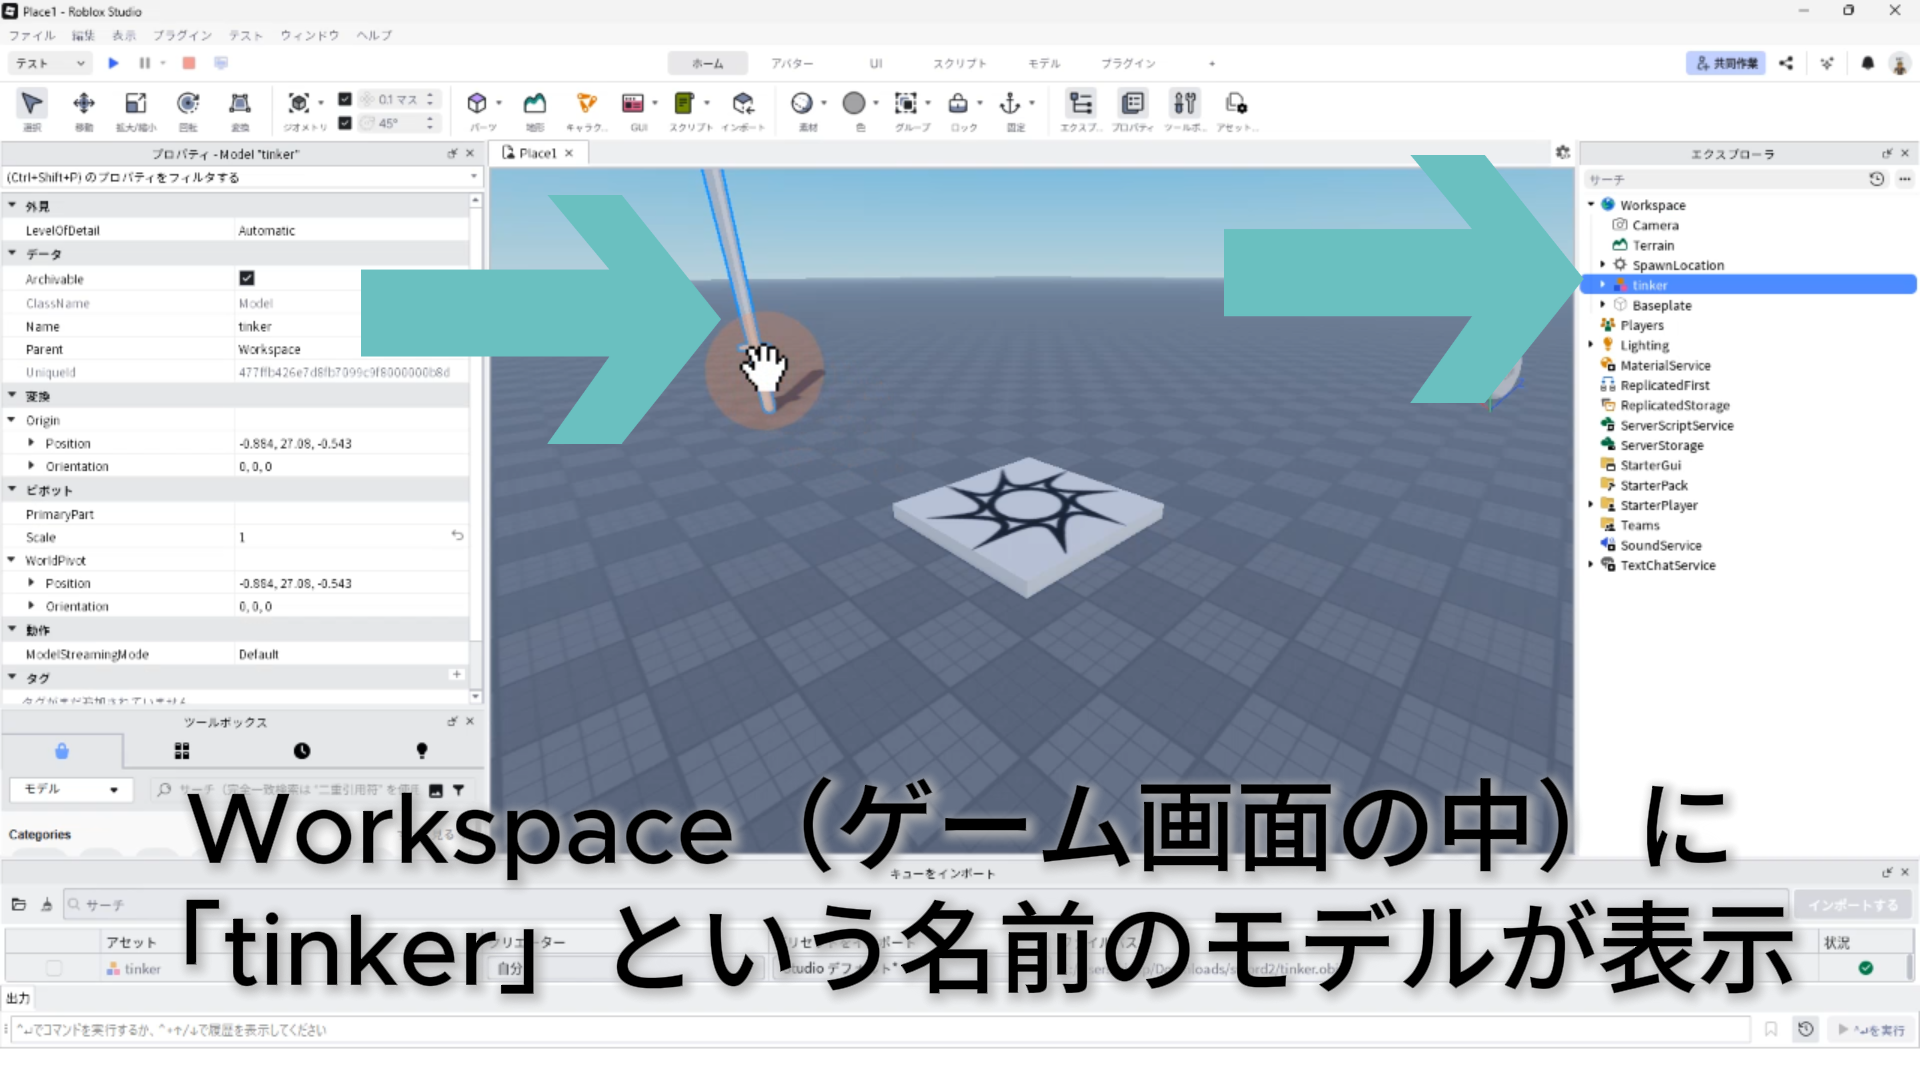Toggle the 45° rotation snap checkbox
1920x1080 pixels.
345,123
